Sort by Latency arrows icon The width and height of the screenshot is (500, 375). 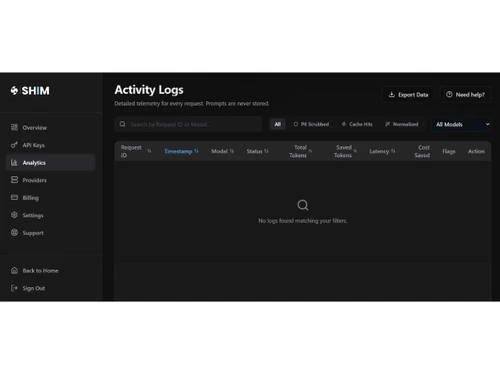click(393, 151)
